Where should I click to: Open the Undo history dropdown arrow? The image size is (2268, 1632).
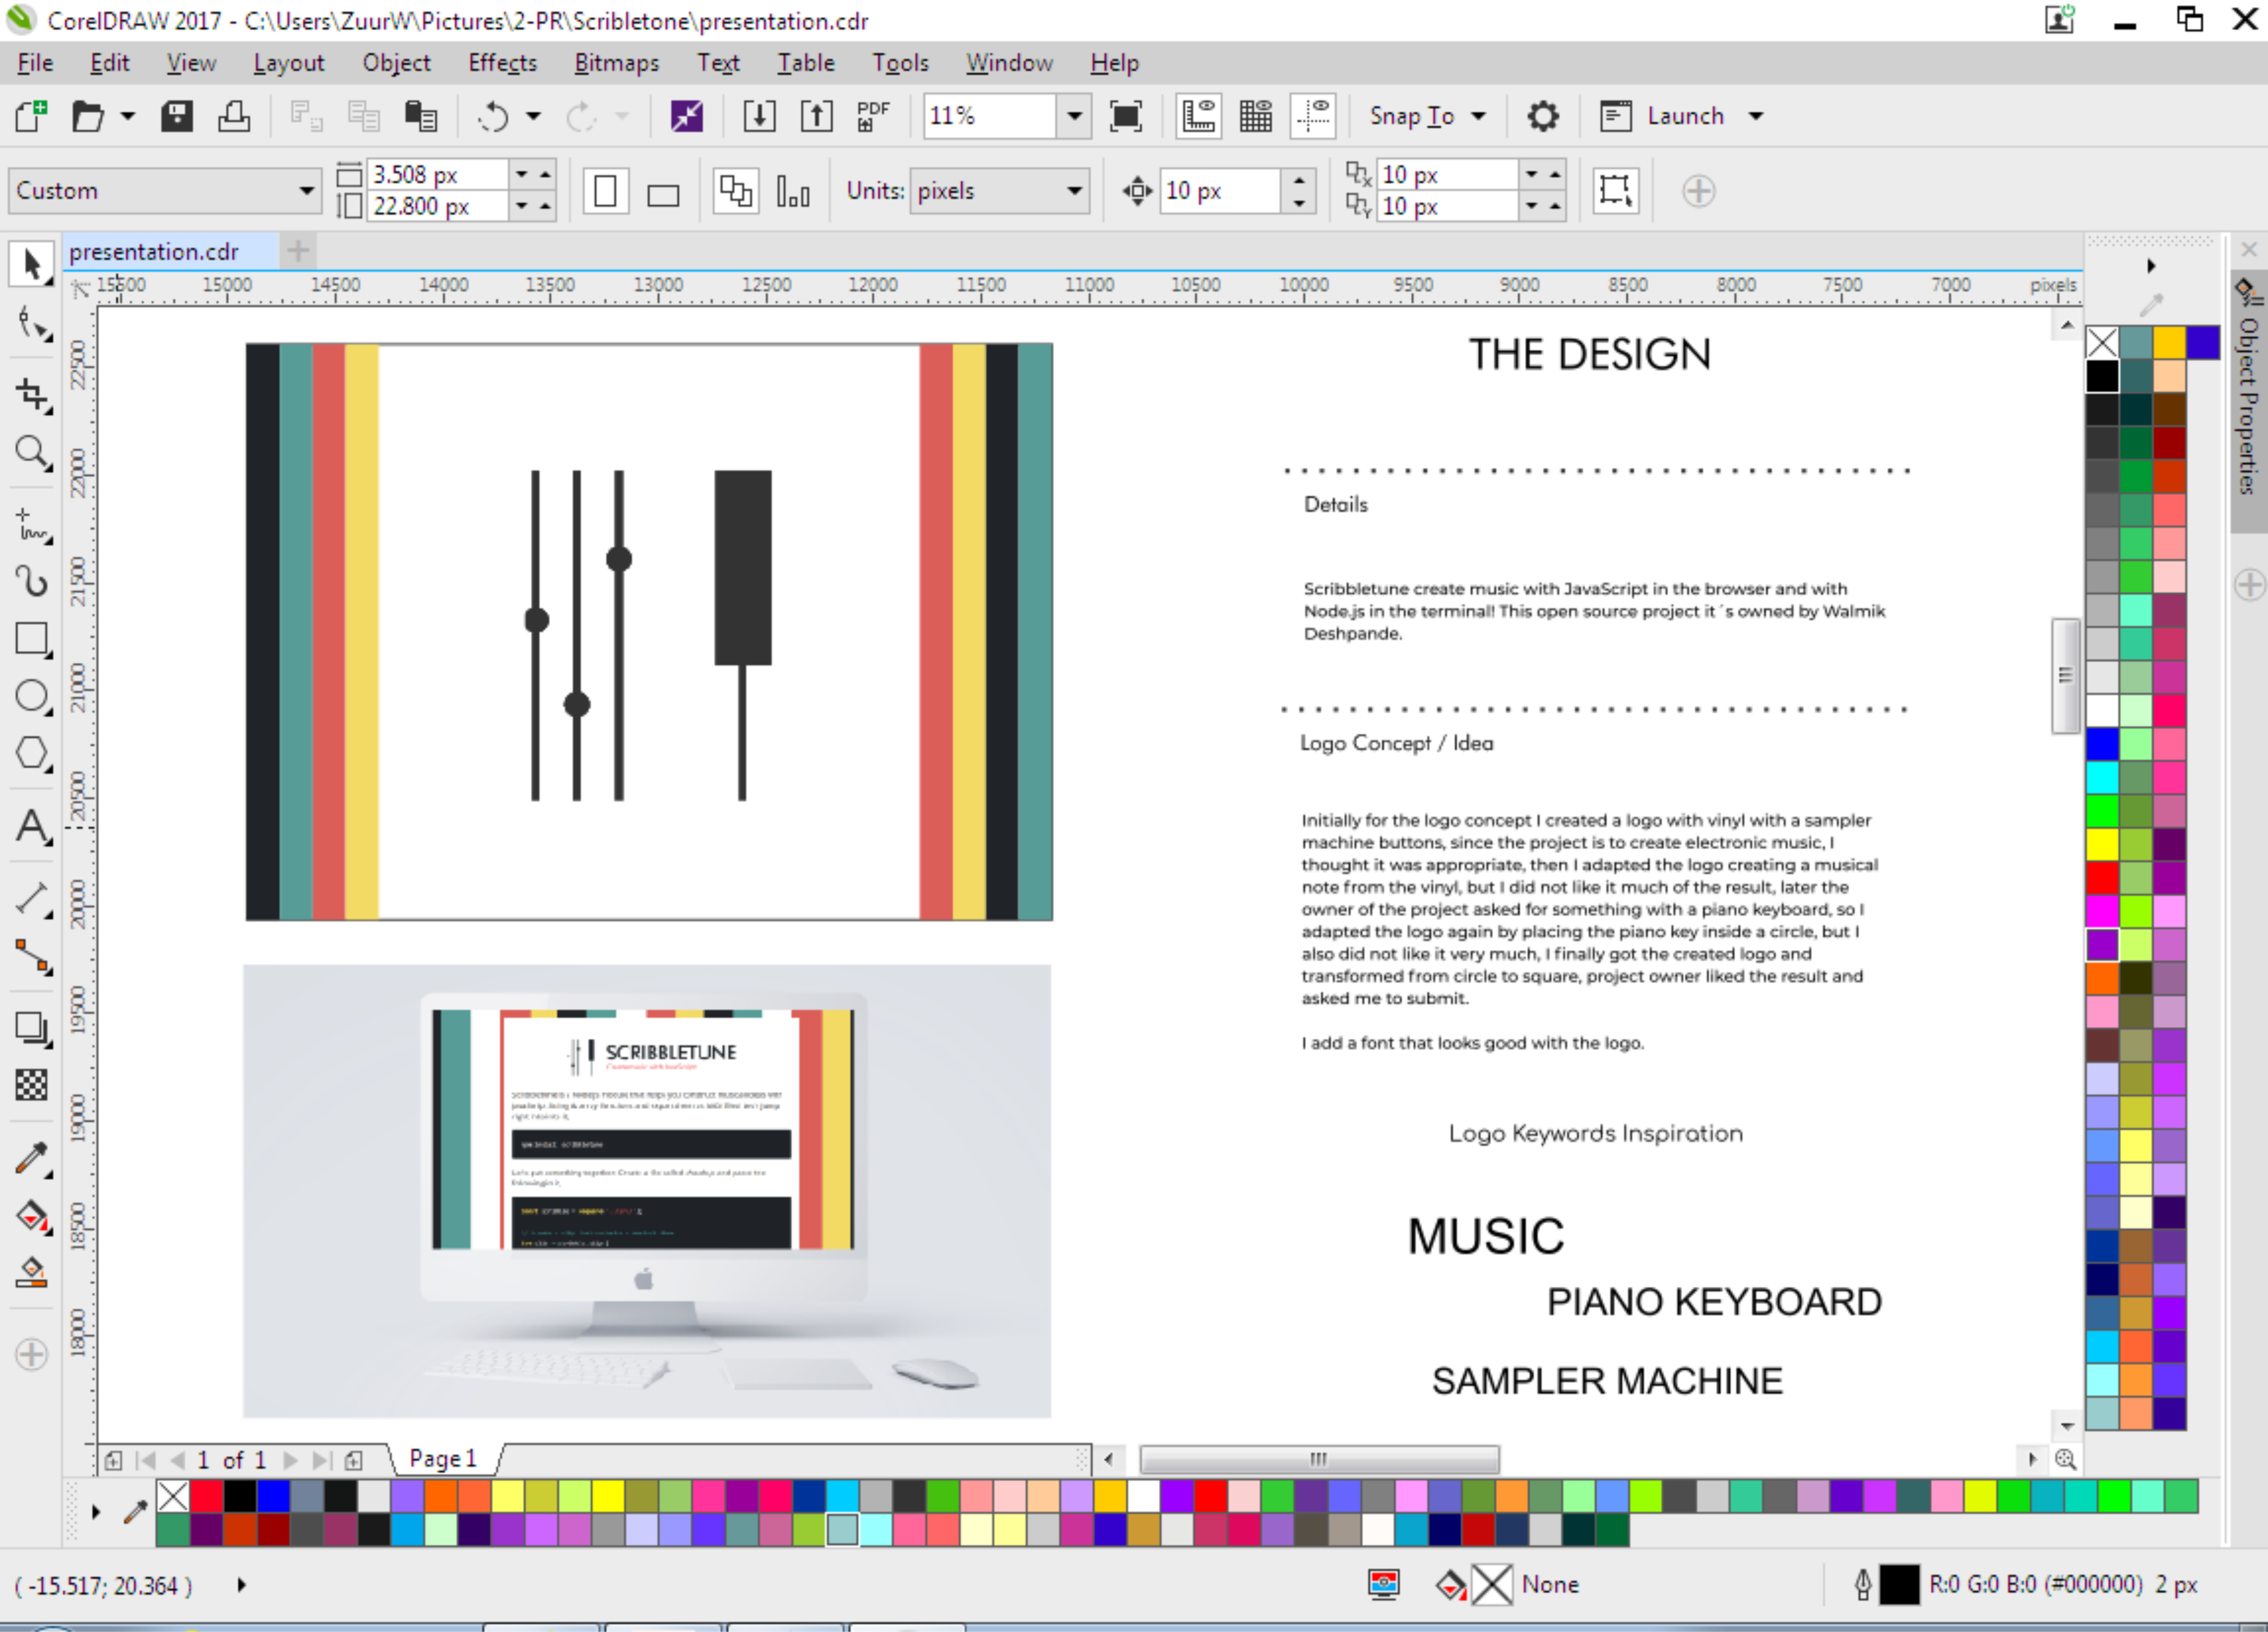click(533, 116)
